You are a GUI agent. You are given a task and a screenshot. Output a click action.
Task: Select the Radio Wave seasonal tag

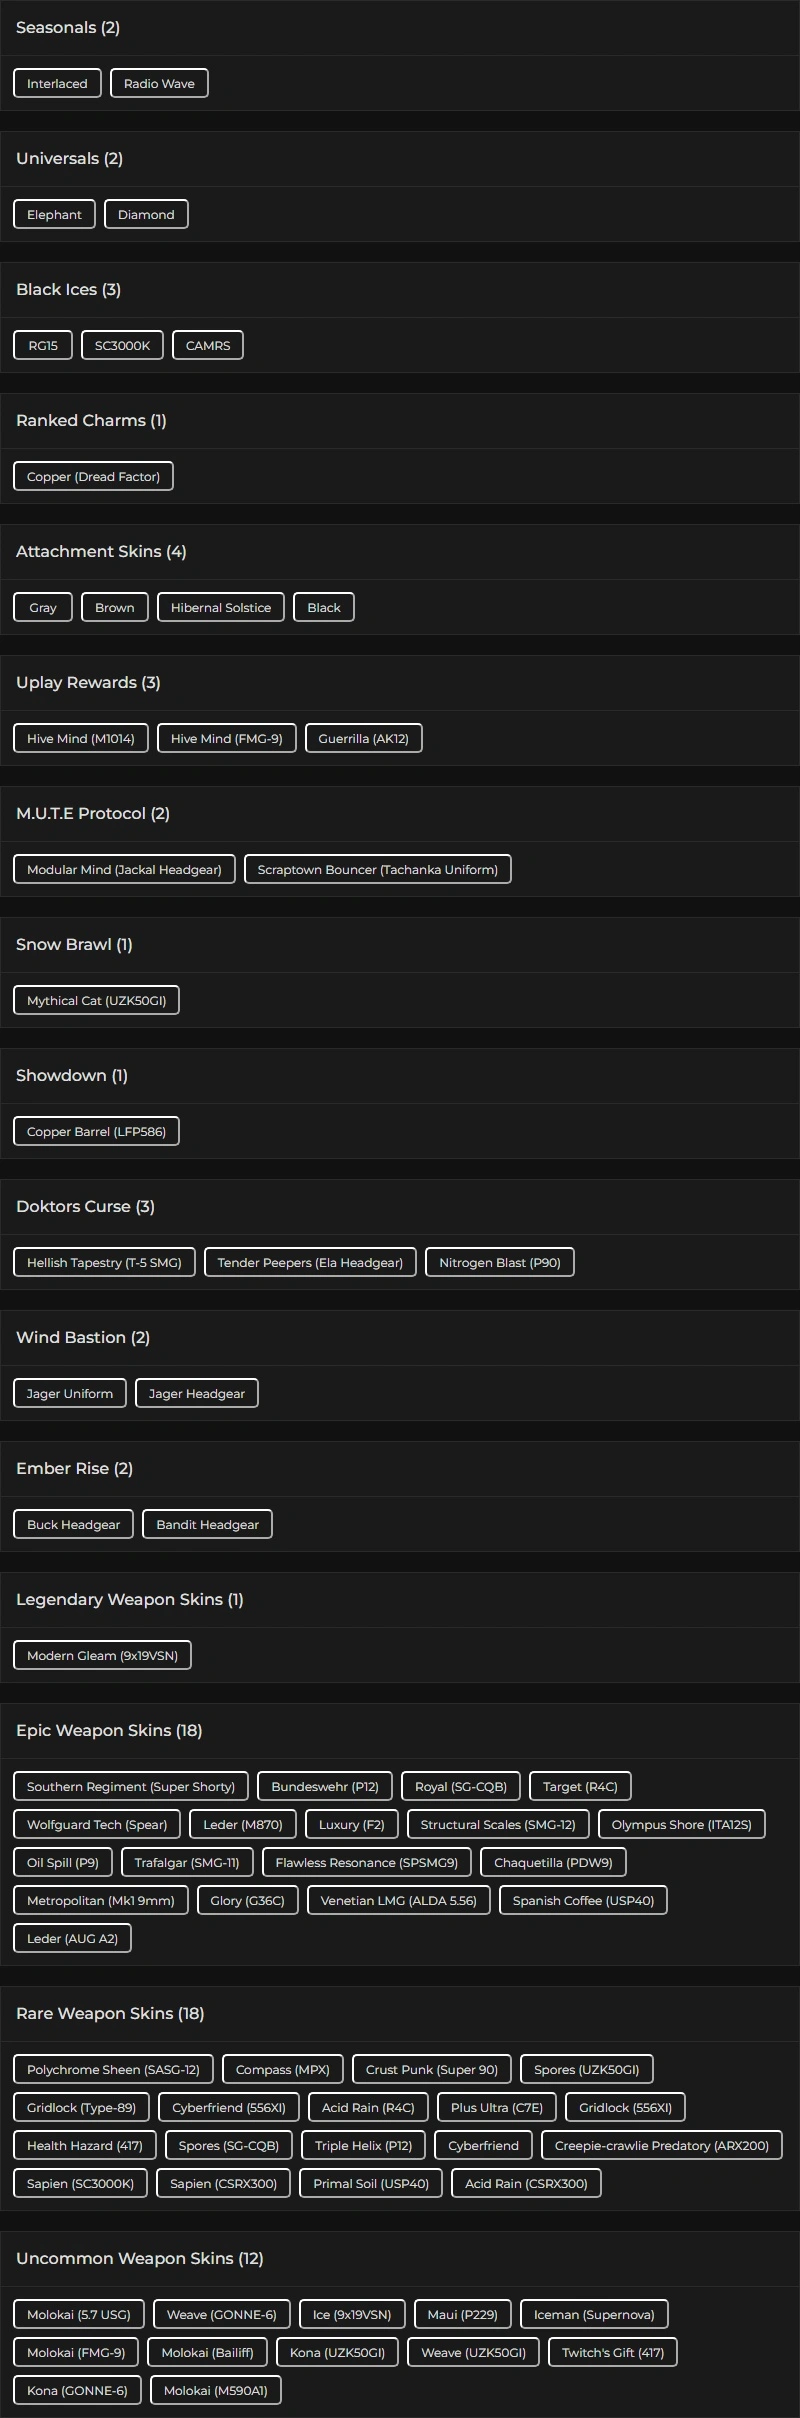pyautogui.click(x=159, y=84)
